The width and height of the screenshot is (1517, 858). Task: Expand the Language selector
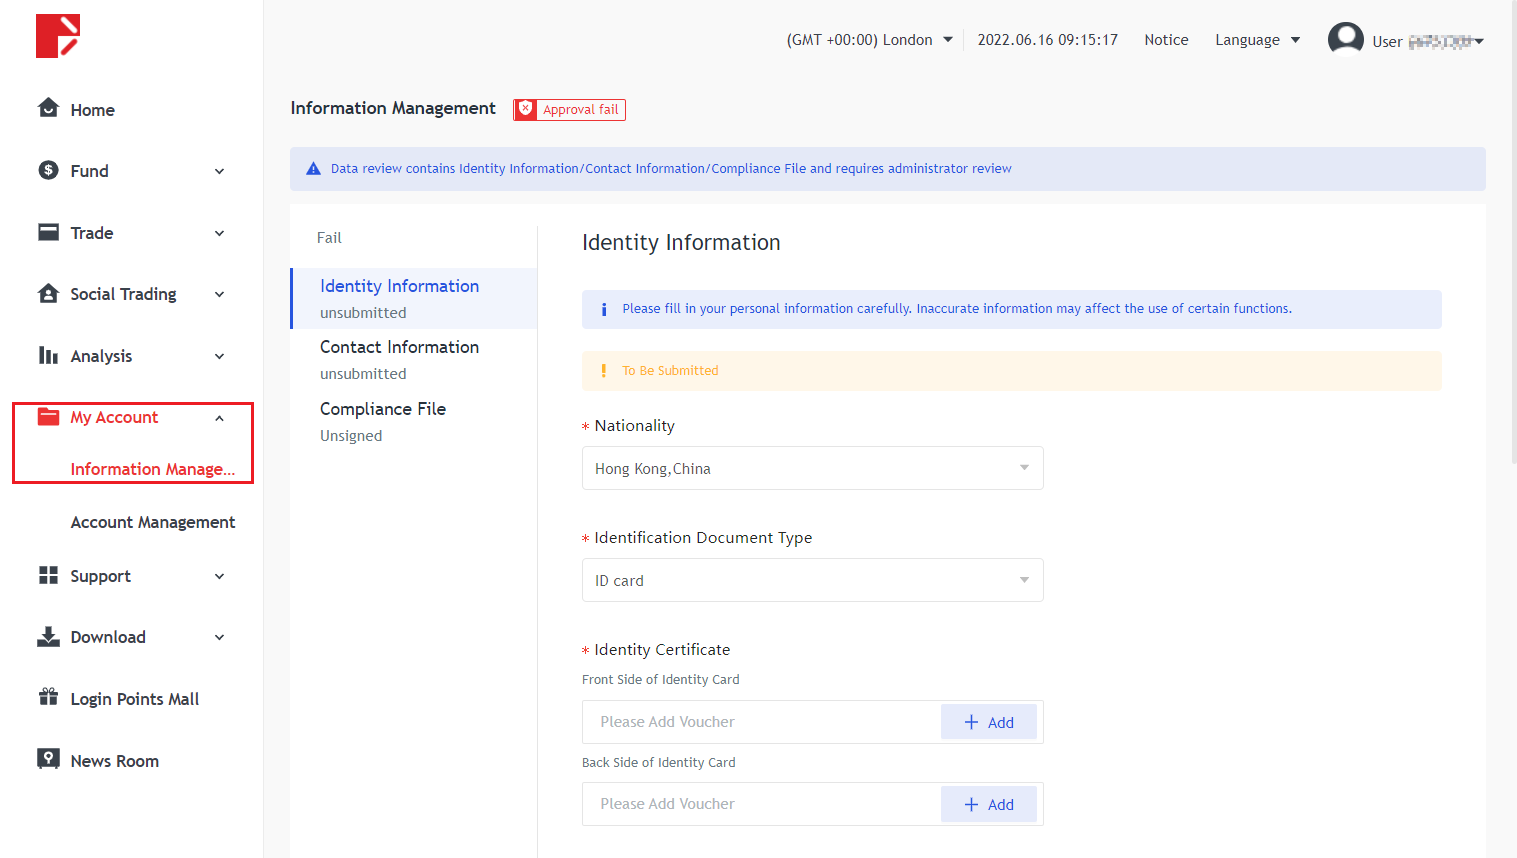(x=1257, y=40)
